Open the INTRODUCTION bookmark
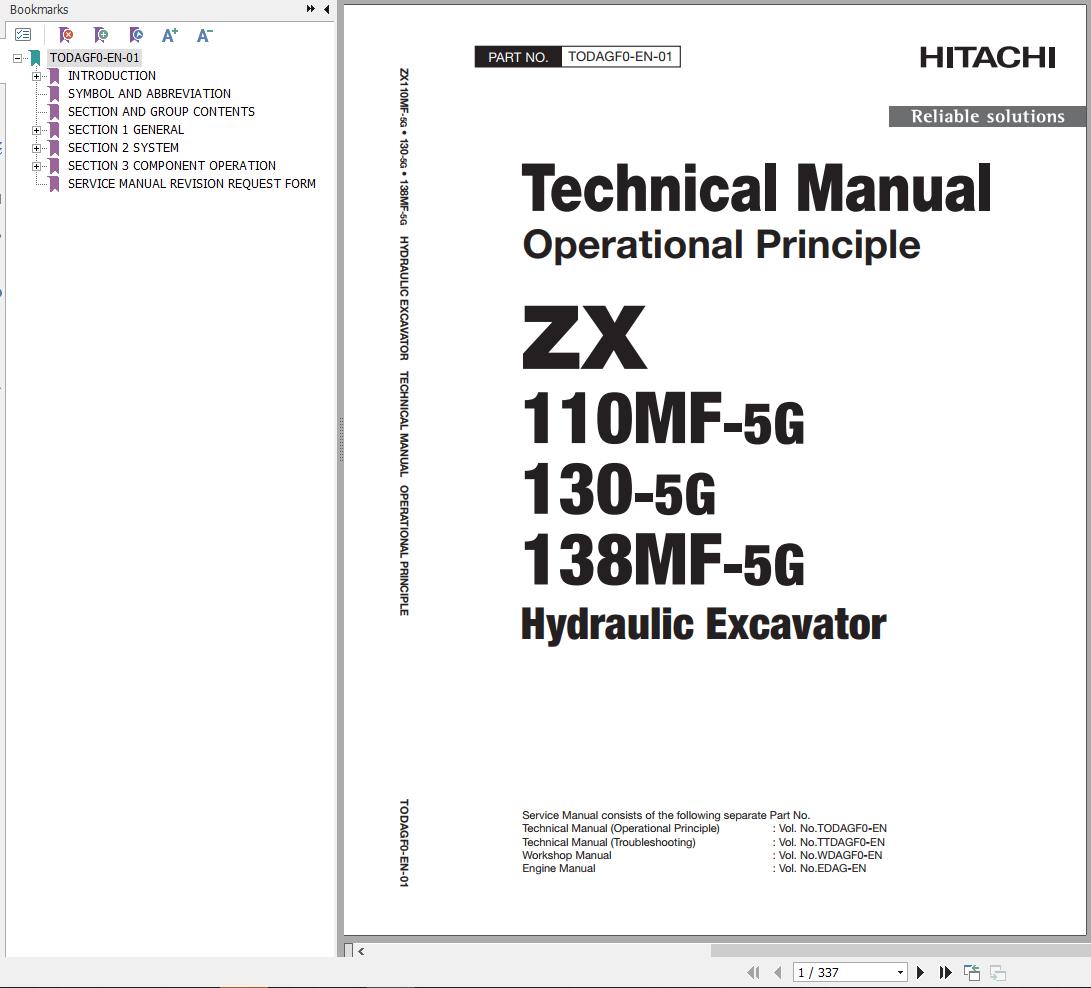The width and height of the screenshot is (1091, 988). point(111,76)
